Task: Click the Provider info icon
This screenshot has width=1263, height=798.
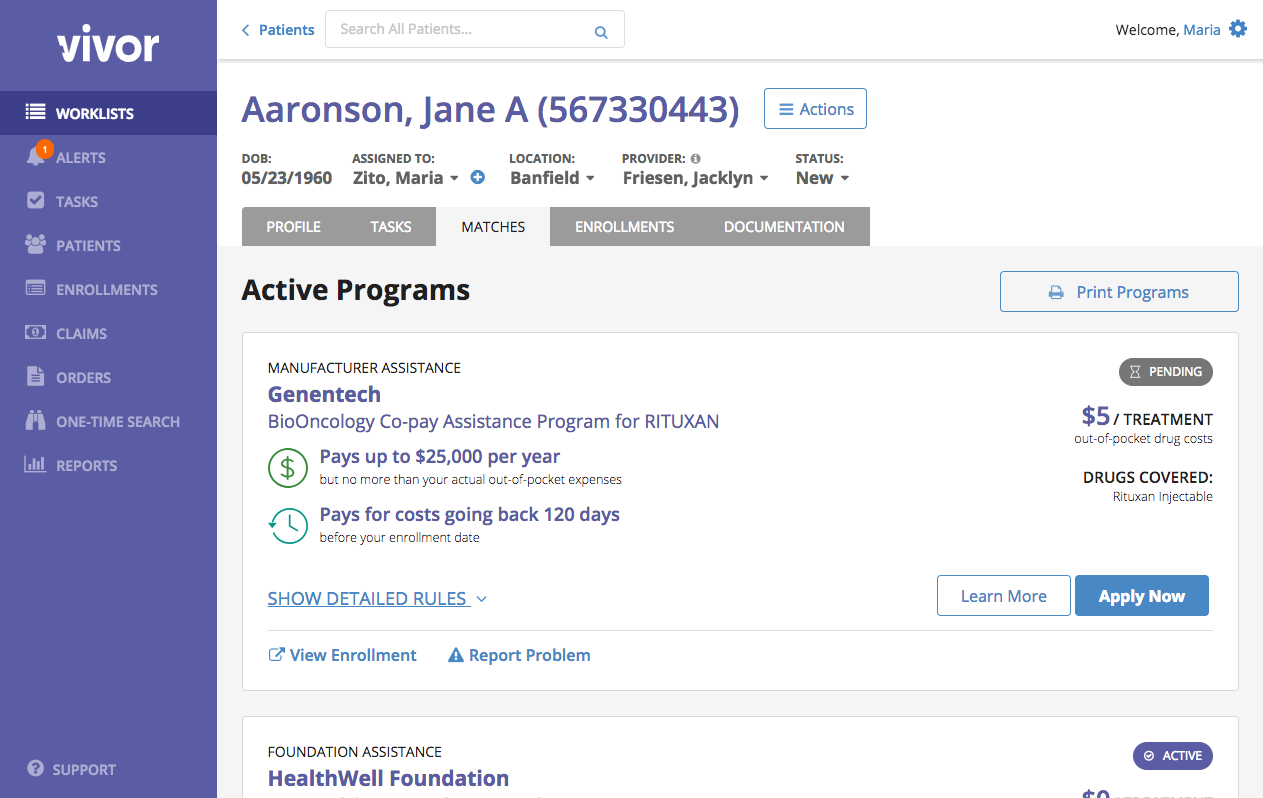Action: [x=695, y=158]
